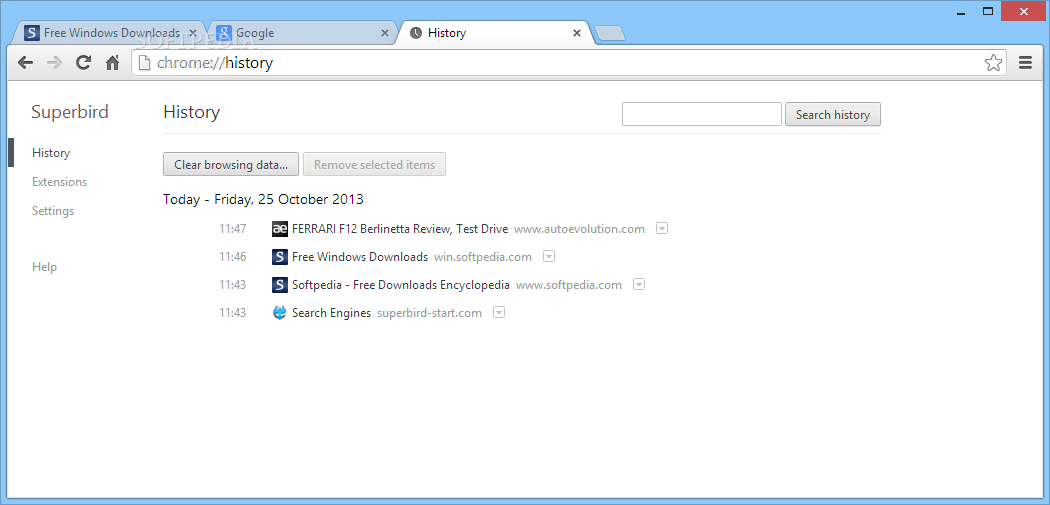Screen dimensions: 1050x505
Task: Reload the page with the refresh icon
Action: pyautogui.click(x=83, y=63)
